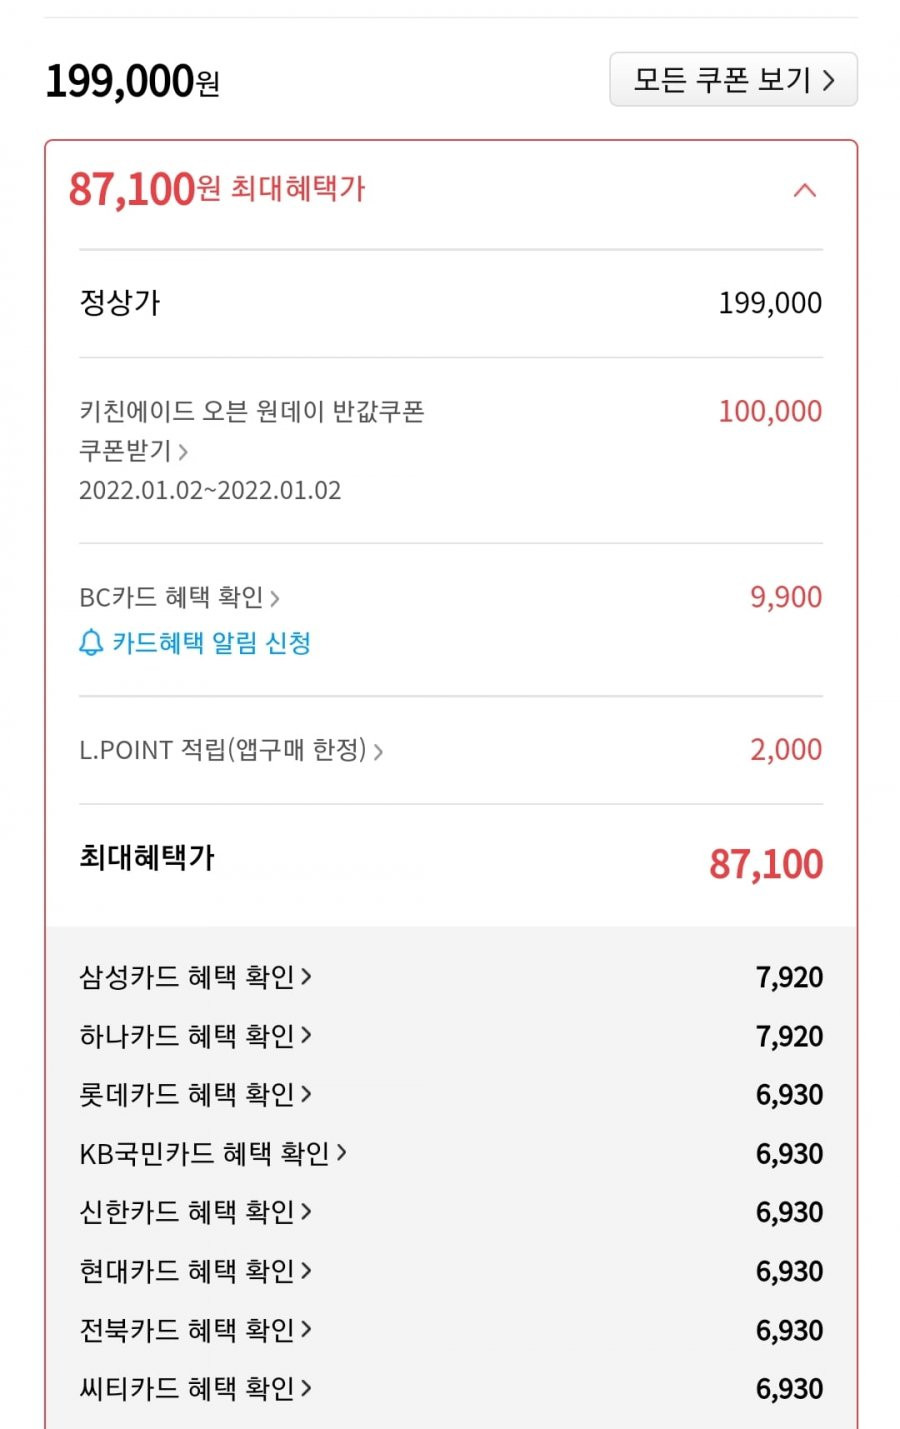Check 롯데카드 혜택 확인
This screenshot has width=900, height=1429.
pos(195,1094)
